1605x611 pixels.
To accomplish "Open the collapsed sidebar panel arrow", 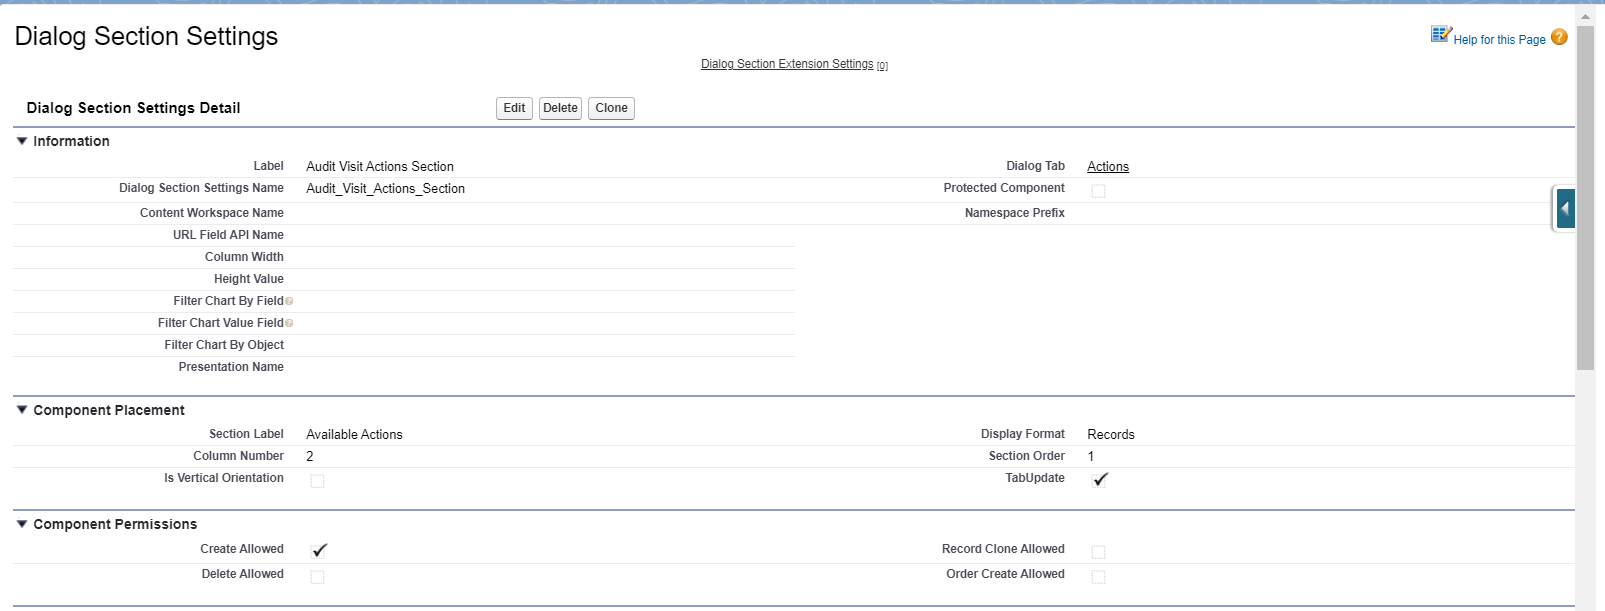I will click(x=1565, y=209).
